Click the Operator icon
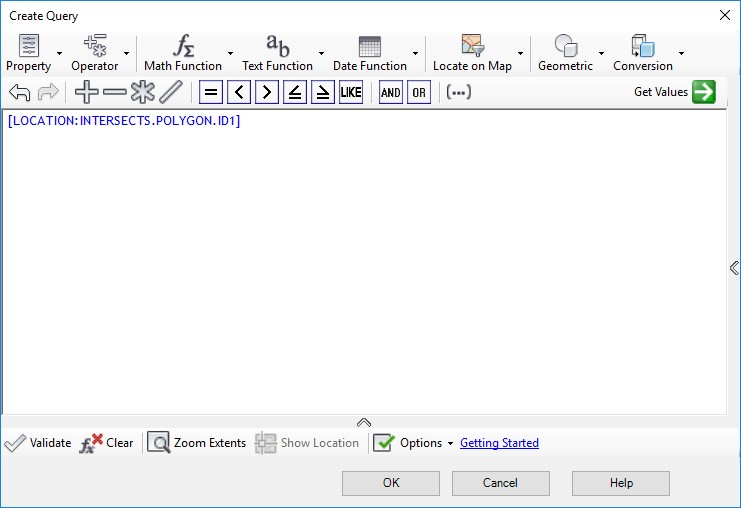741x508 pixels. click(x=95, y=45)
